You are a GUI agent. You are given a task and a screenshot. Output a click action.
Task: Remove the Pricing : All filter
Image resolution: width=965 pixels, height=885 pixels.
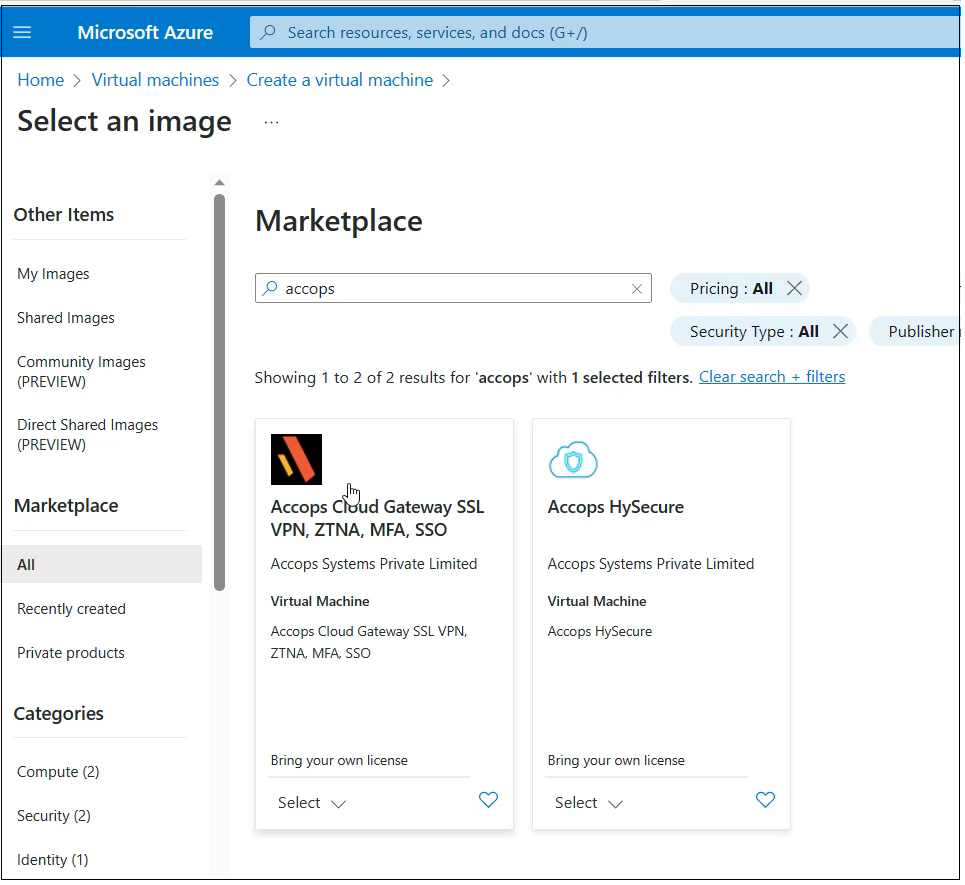tap(796, 289)
